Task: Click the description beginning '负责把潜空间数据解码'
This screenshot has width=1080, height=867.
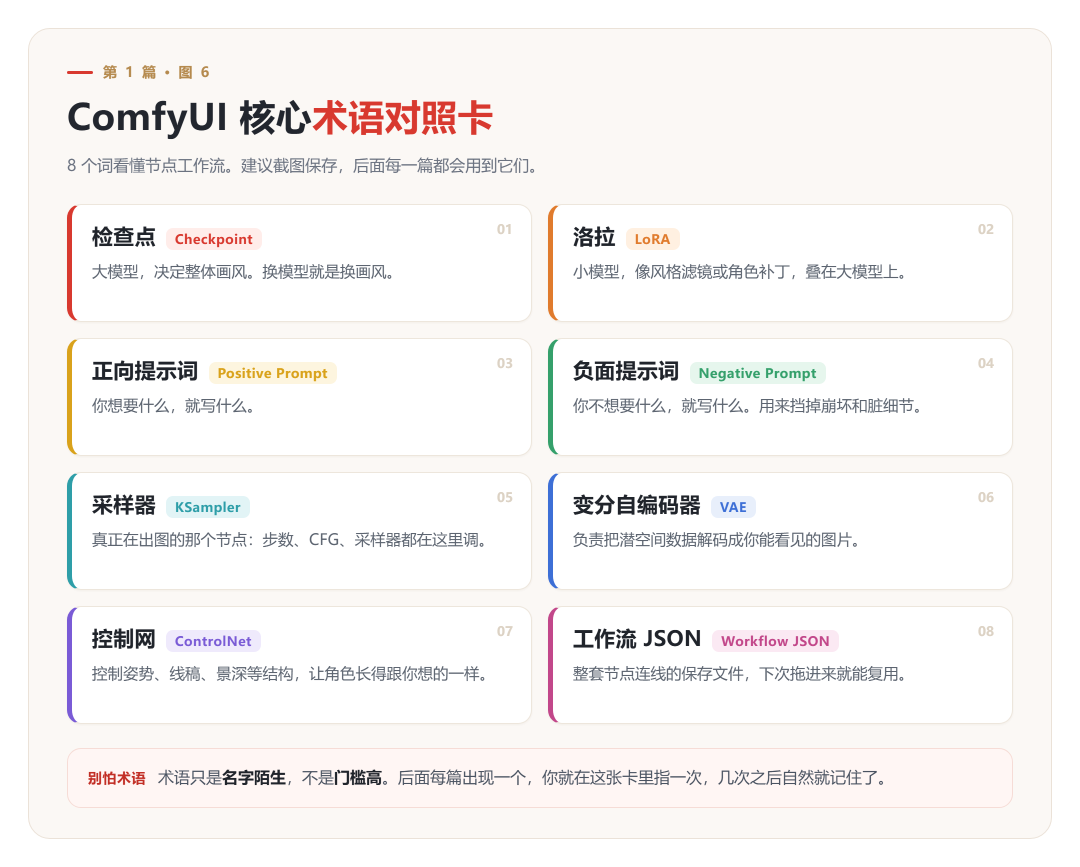Action: 716,540
